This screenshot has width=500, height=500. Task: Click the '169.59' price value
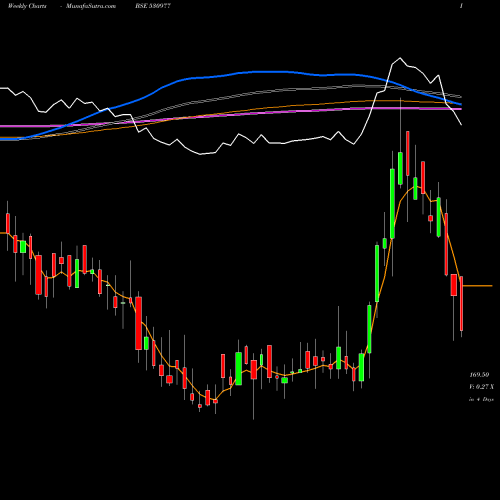pos(479,375)
